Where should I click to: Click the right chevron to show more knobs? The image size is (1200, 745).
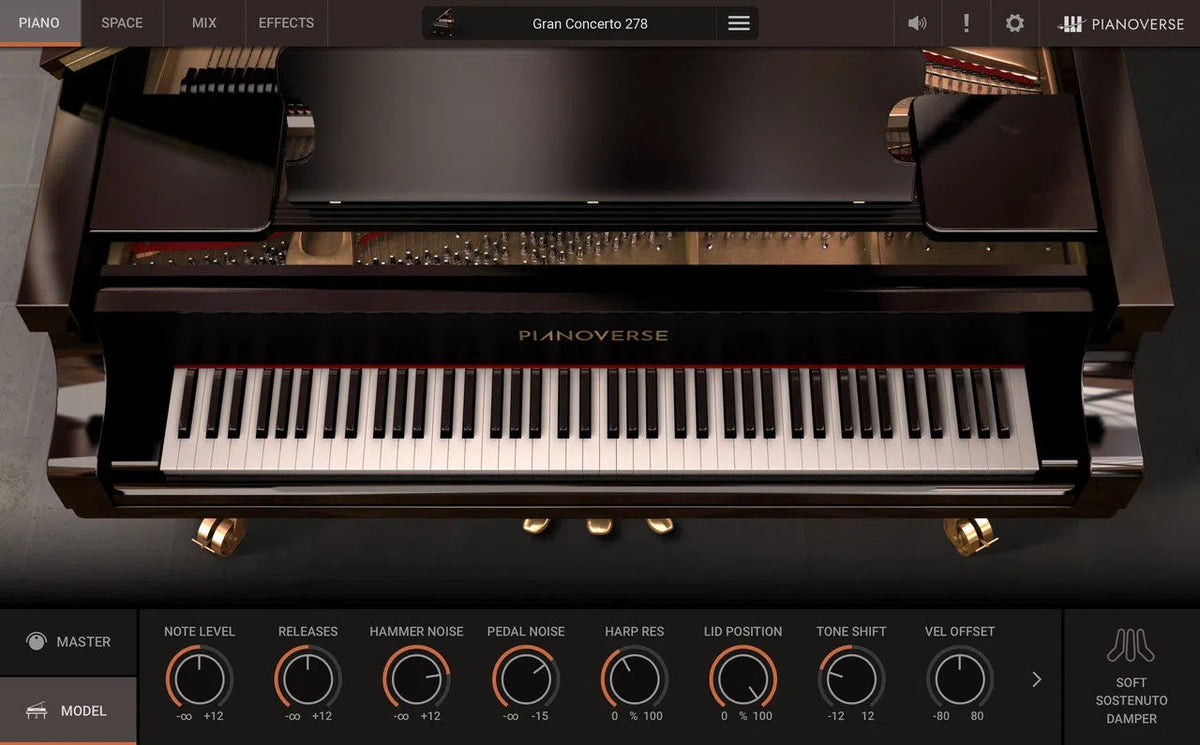coord(1036,679)
